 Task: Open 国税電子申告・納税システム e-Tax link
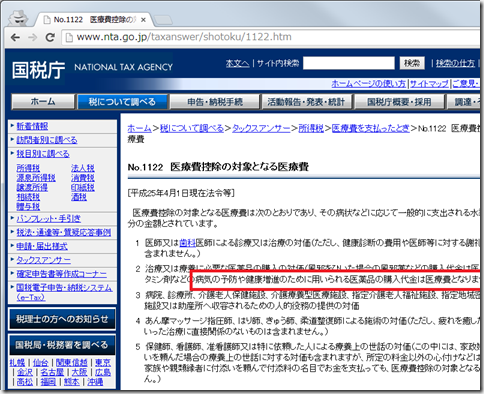click(x=64, y=292)
